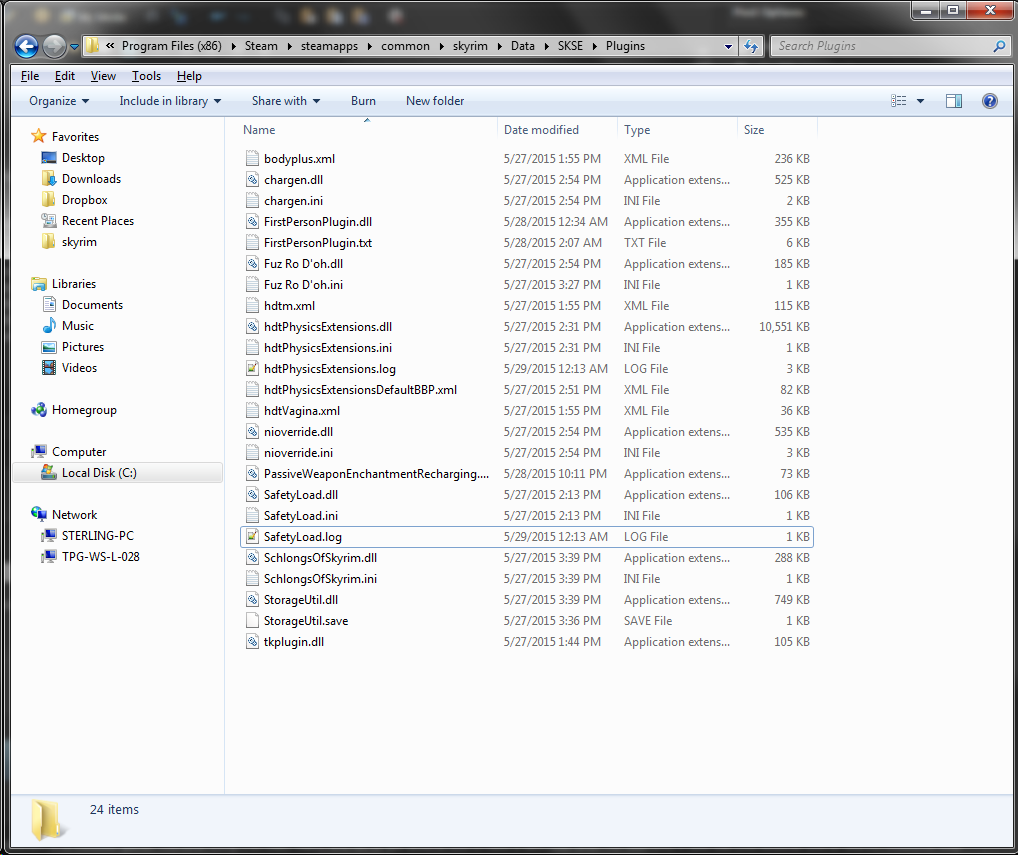Click the tkplugin.dll file icon
This screenshot has height=855, width=1018.
tap(253, 641)
